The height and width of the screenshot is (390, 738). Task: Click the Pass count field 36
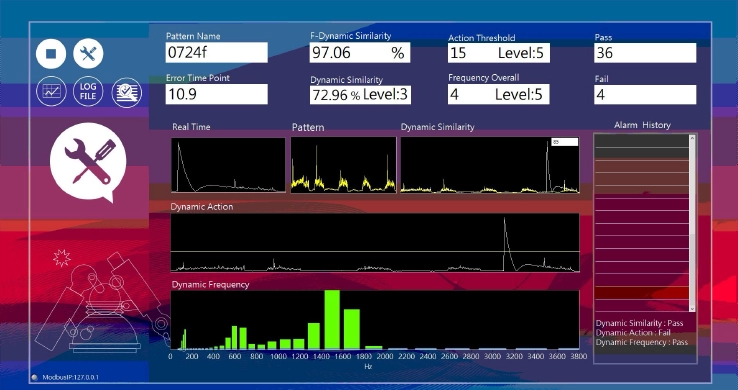point(645,53)
